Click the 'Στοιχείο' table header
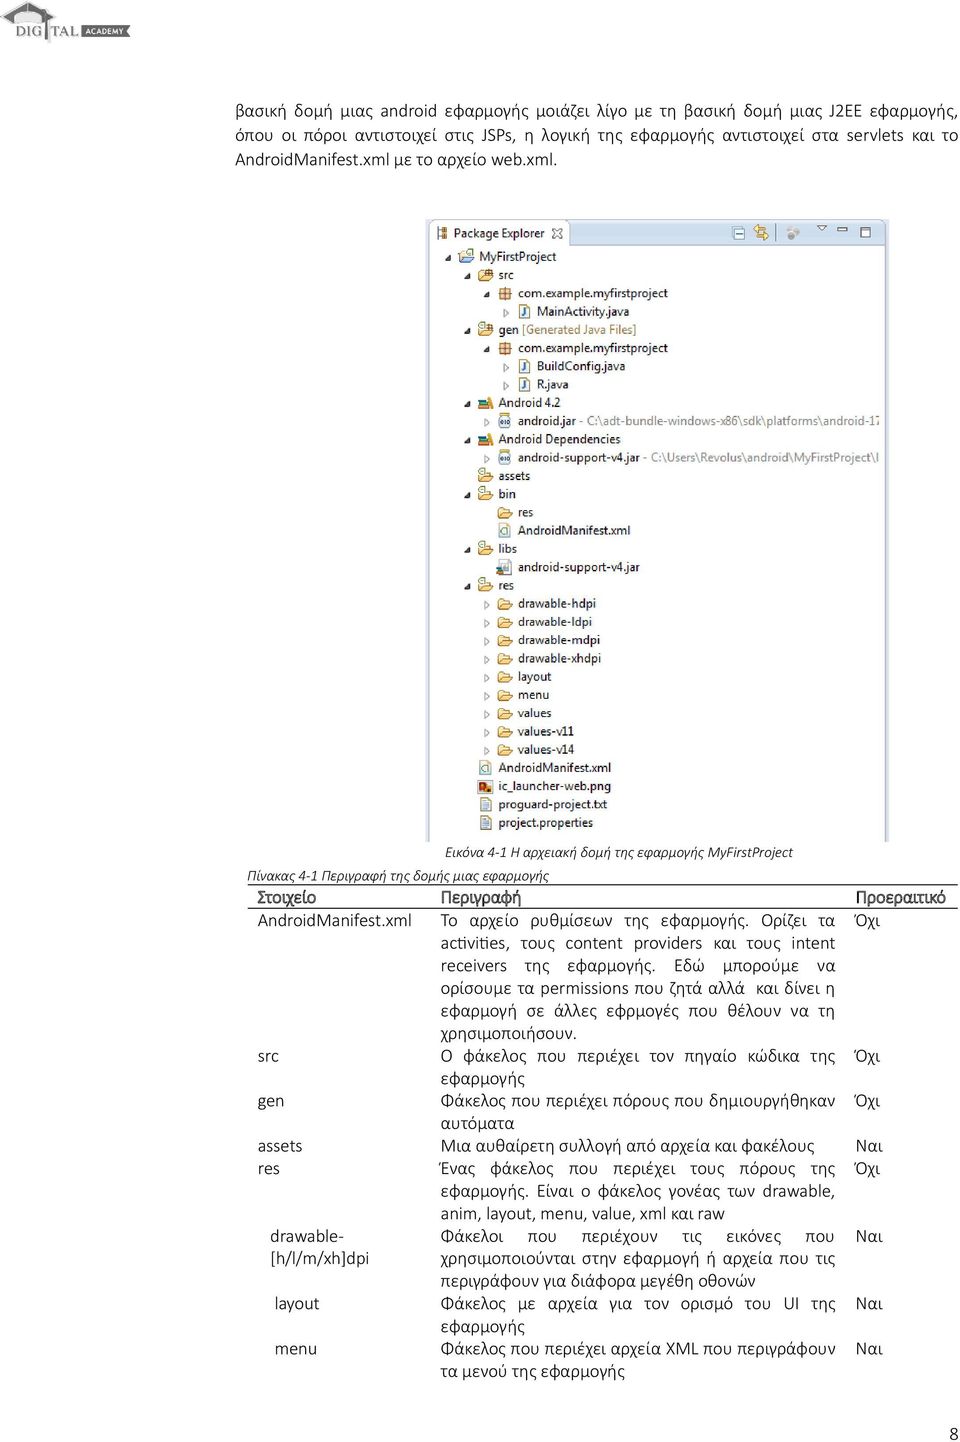960x1442 pixels. (x=286, y=897)
